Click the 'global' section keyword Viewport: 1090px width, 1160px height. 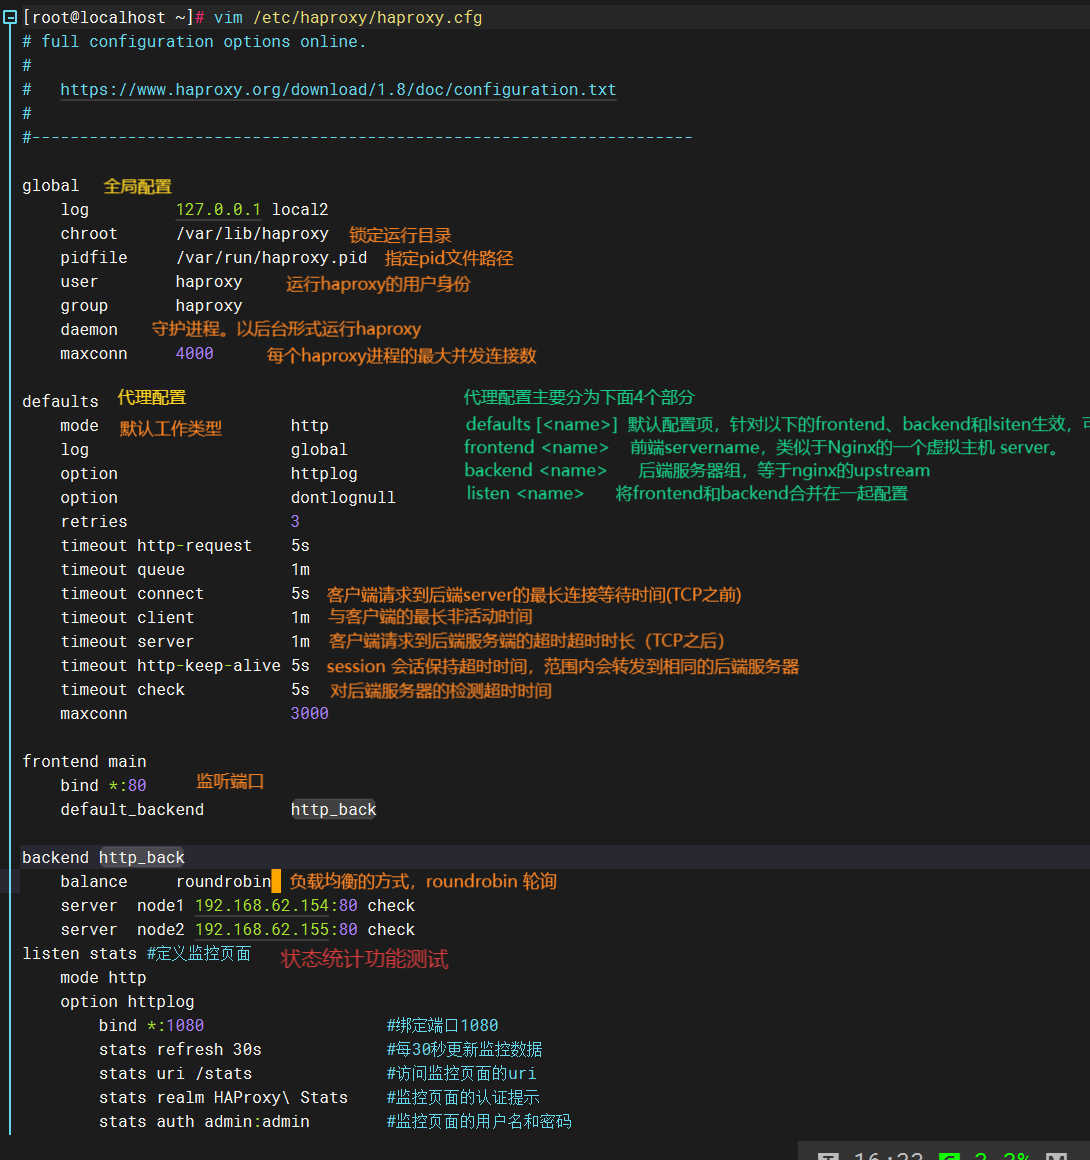[50, 186]
